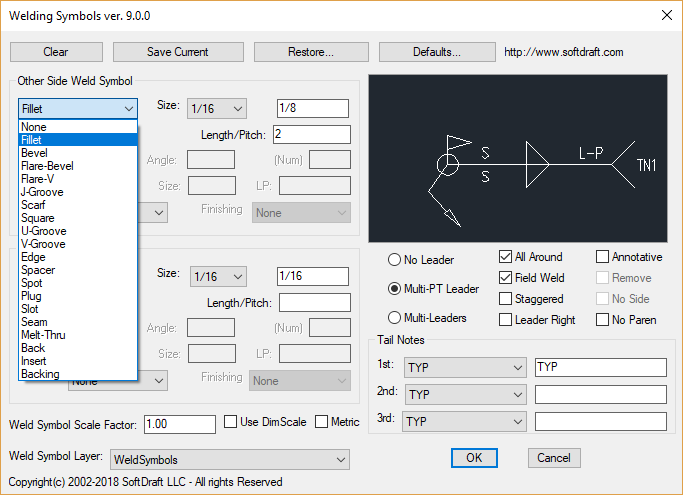Click Save Current button
The image size is (683, 495).
[x=178, y=52]
